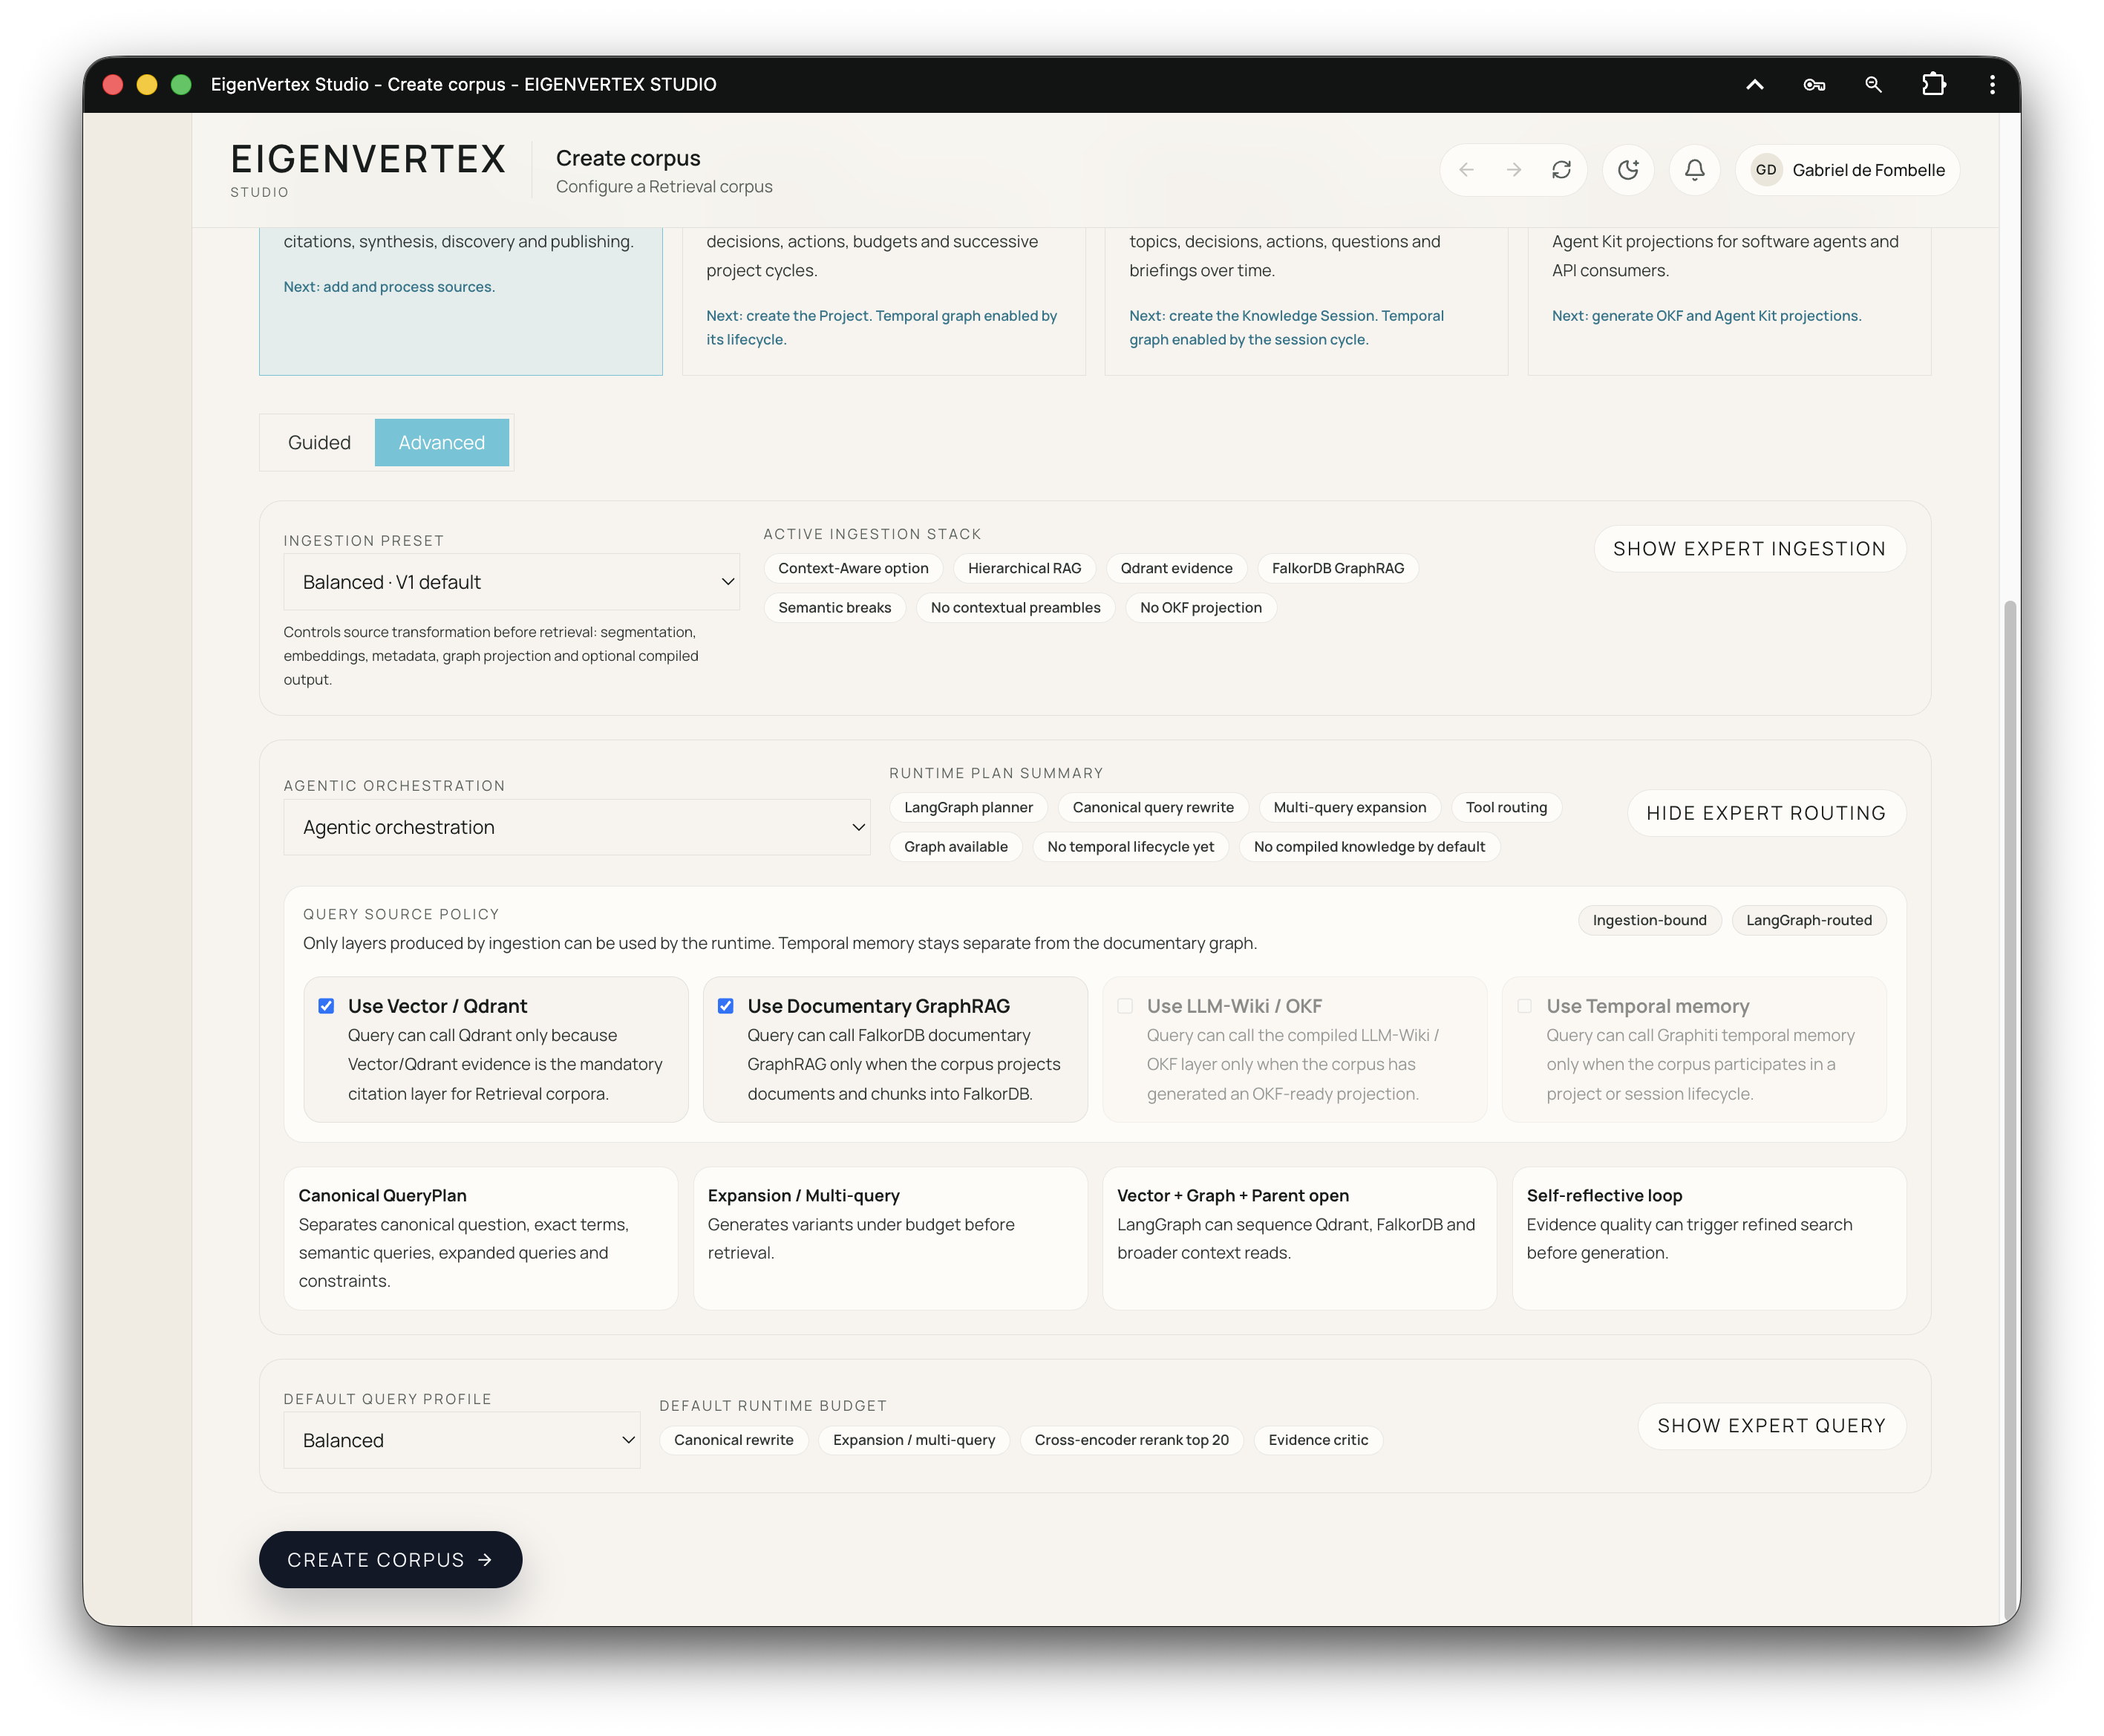
Task: Click the page vertical scrollbar
Action: point(2010,1110)
